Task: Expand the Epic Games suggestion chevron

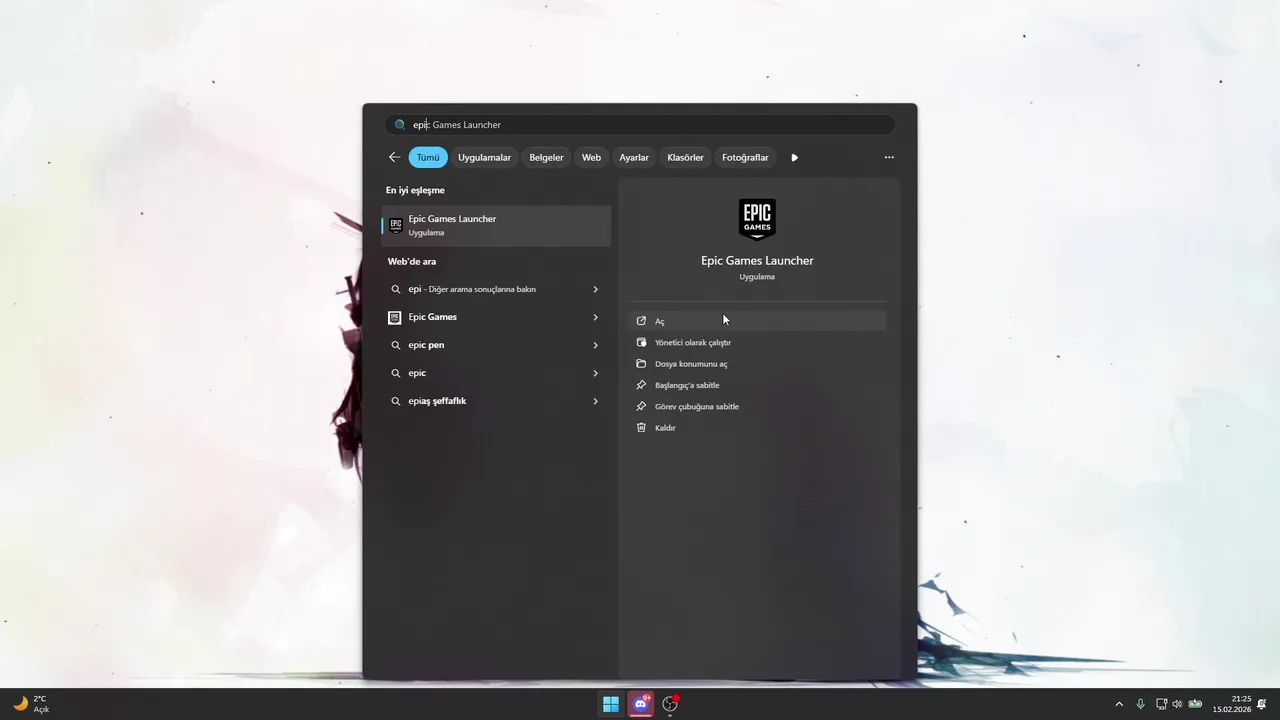Action: pos(595,317)
